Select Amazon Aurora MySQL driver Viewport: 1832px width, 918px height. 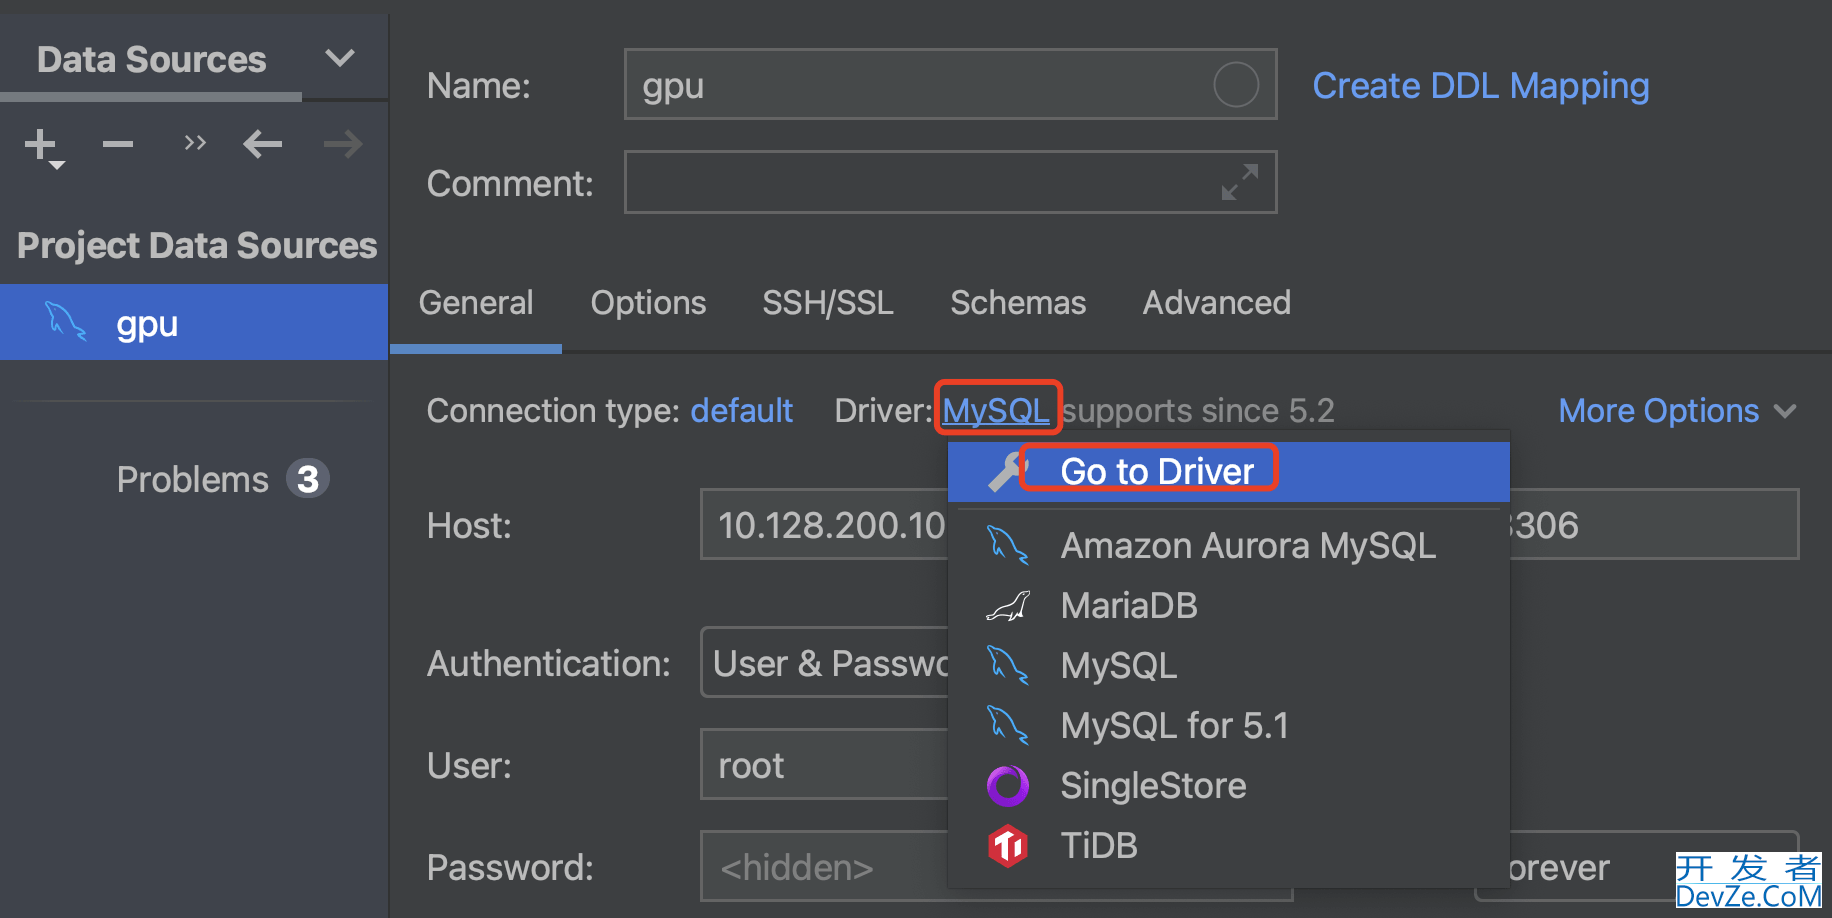click(x=1229, y=546)
